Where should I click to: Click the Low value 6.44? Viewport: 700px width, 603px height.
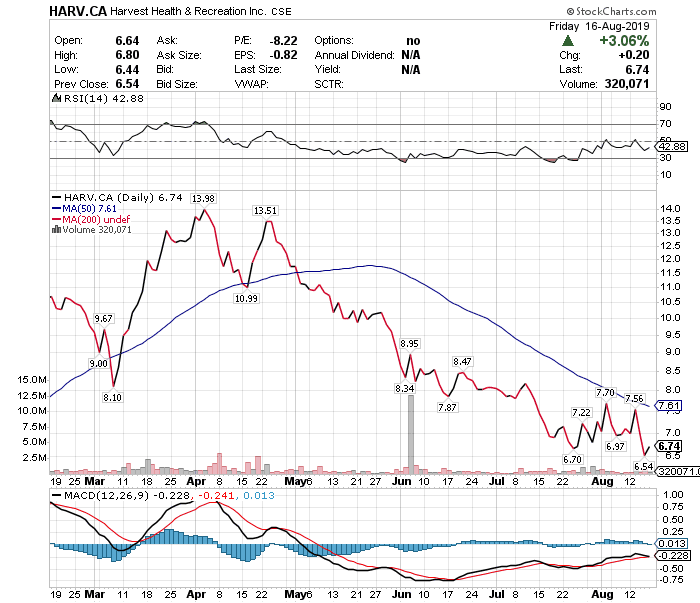click(127, 70)
